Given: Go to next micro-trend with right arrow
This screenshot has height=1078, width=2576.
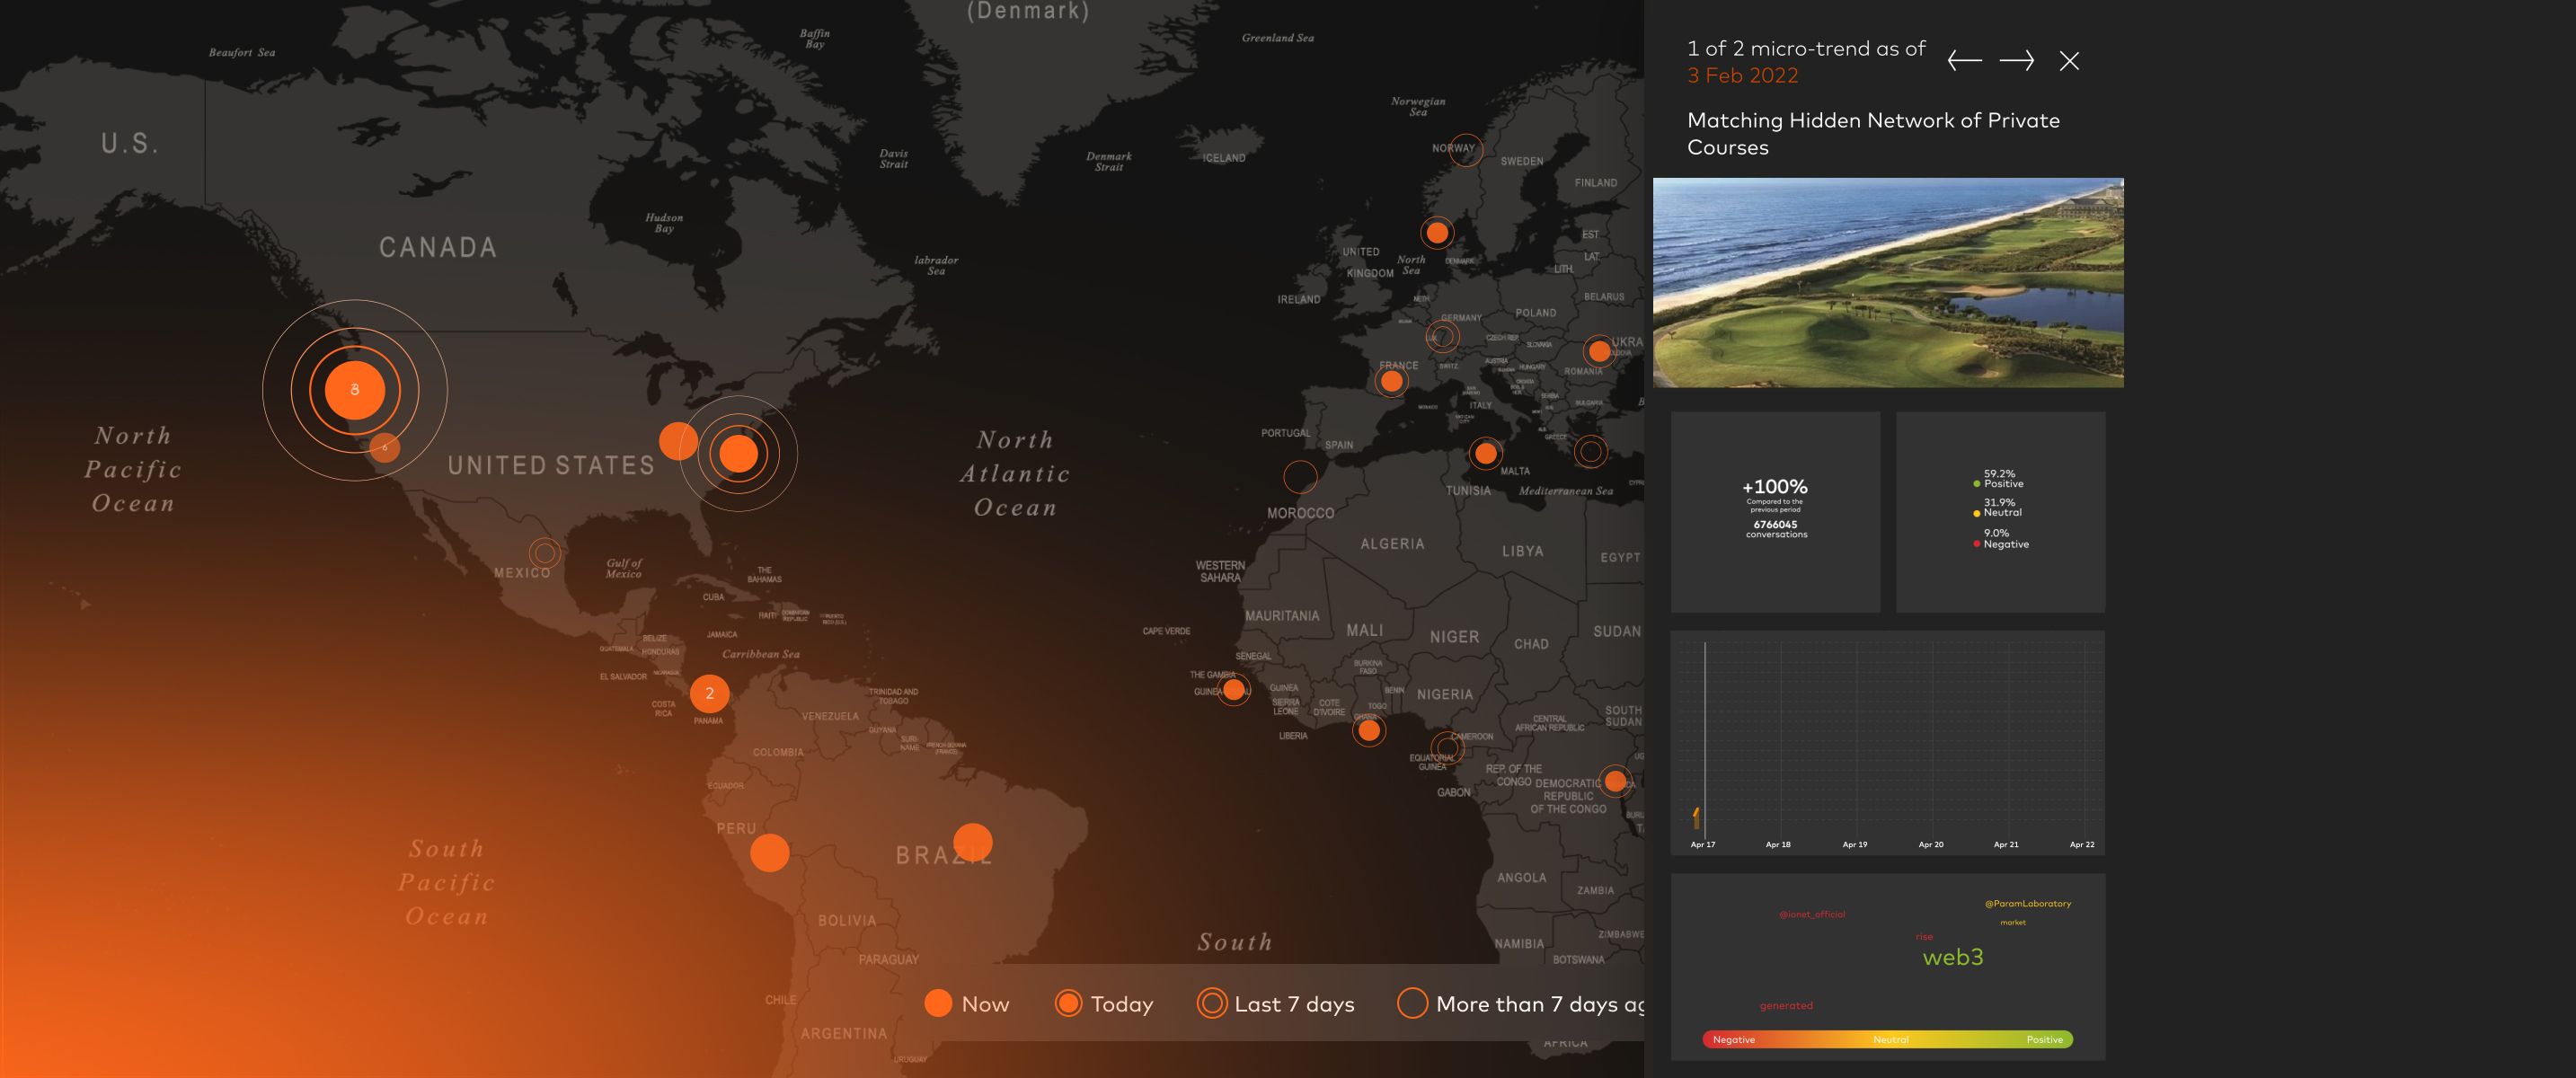Looking at the screenshot, I should (x=2016, y=61).
